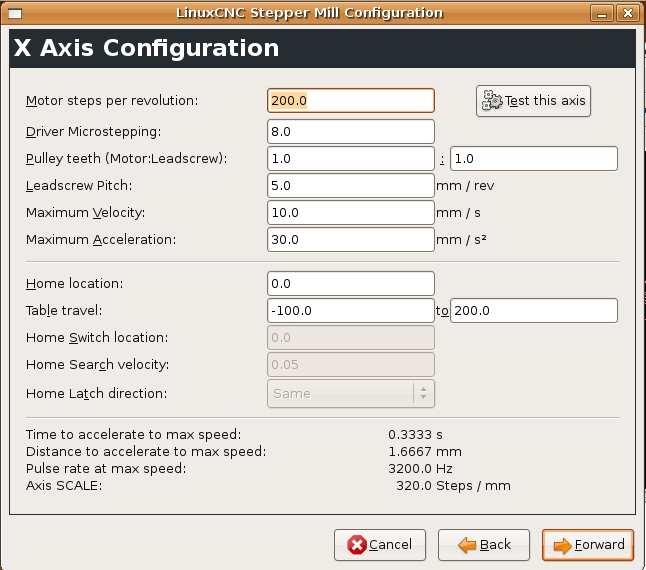The image size is (646, 570).
Task: Select the 1.6667 mm distance value
Action: click(x=425, y=452)
